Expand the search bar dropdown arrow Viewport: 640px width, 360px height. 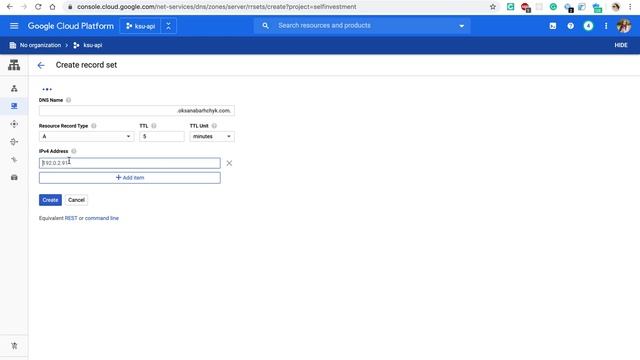pyautogui.click(x=462, y=26)
